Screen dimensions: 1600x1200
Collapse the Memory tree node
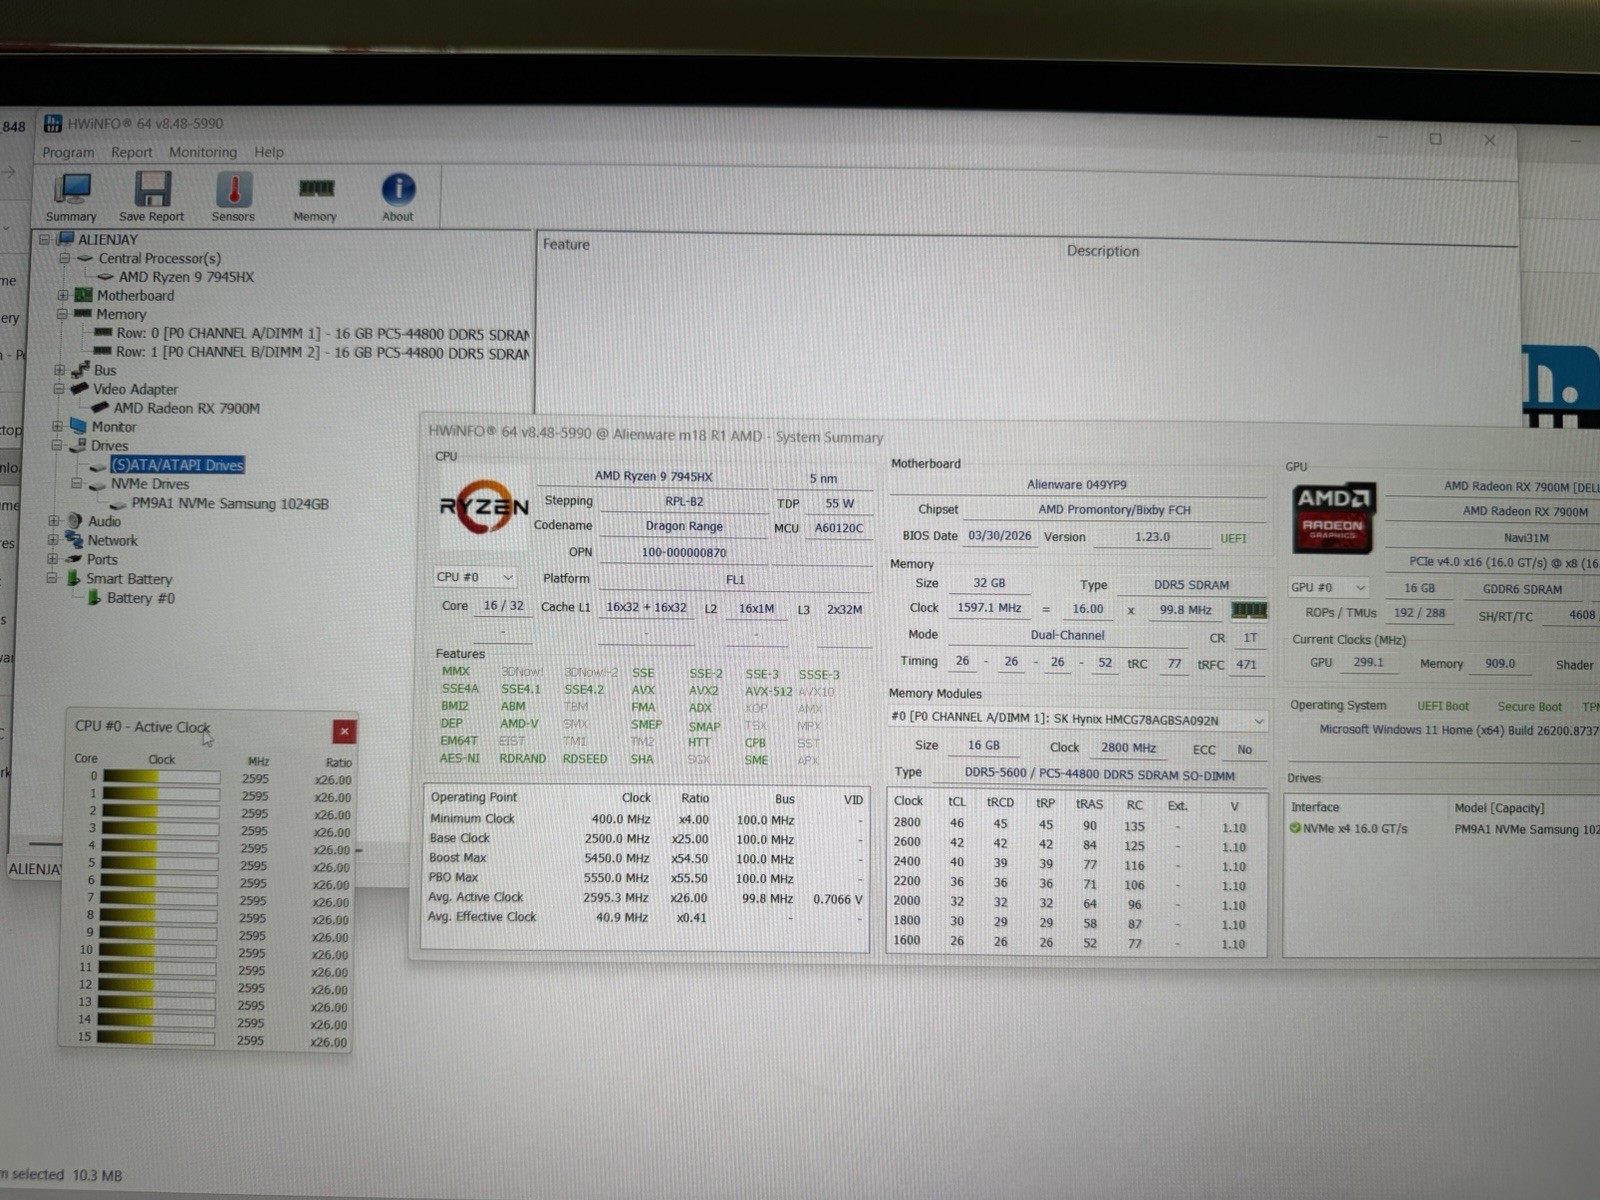(x=62, y=314)
